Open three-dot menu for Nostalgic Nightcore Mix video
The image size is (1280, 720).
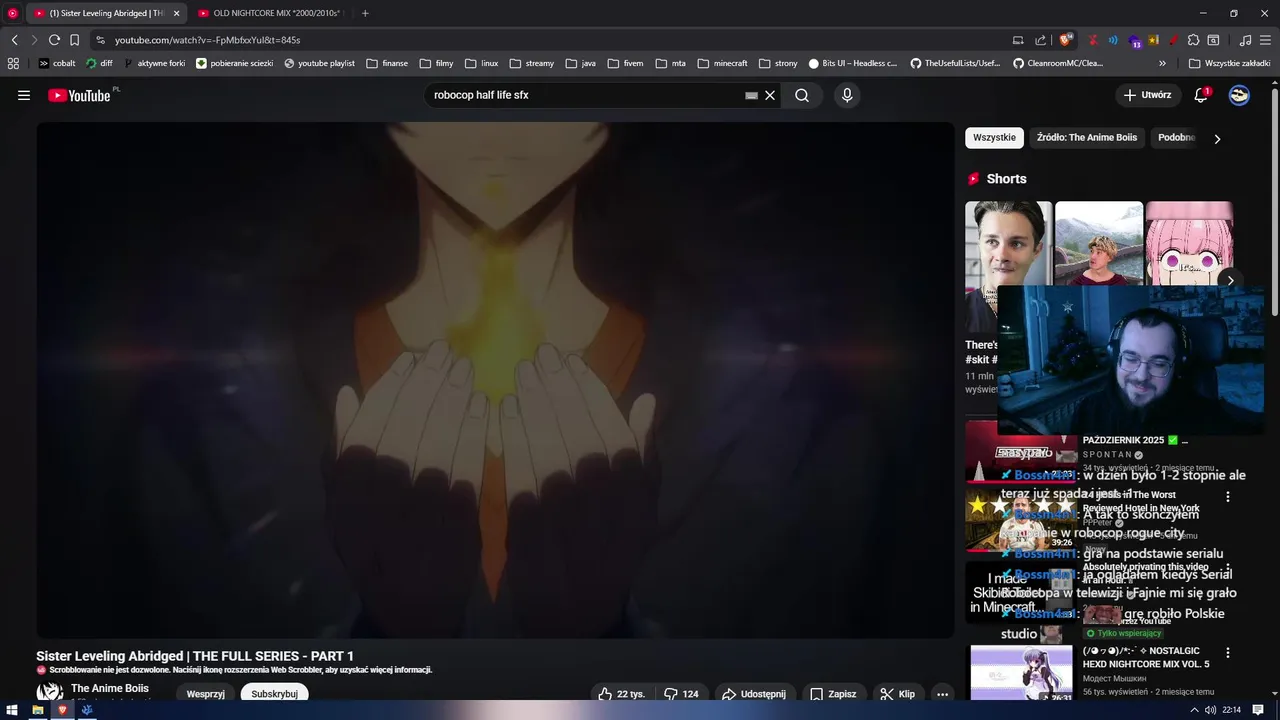(1228, 653)
